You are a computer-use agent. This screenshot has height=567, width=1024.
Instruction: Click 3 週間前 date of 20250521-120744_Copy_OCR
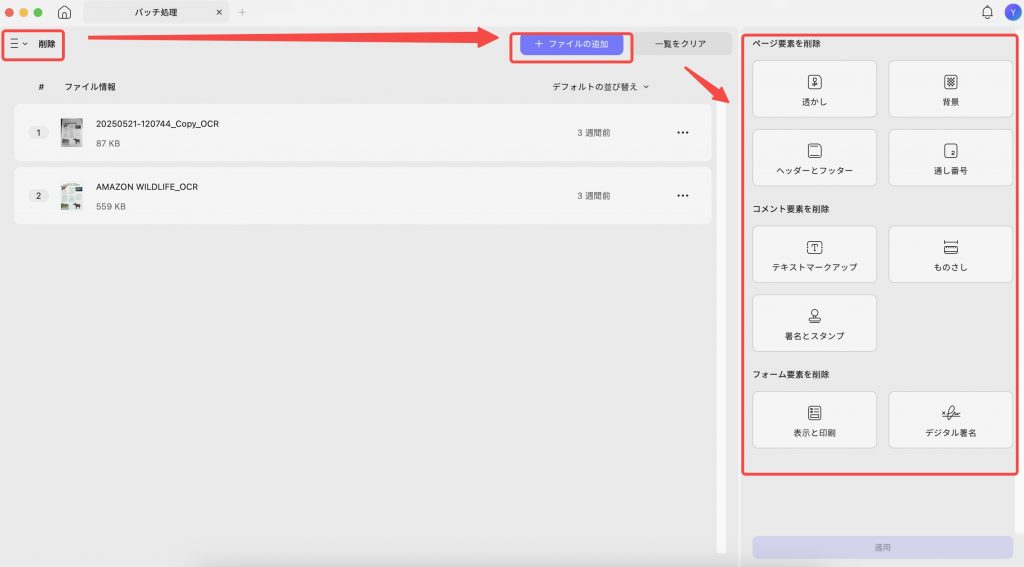(594, 133)
